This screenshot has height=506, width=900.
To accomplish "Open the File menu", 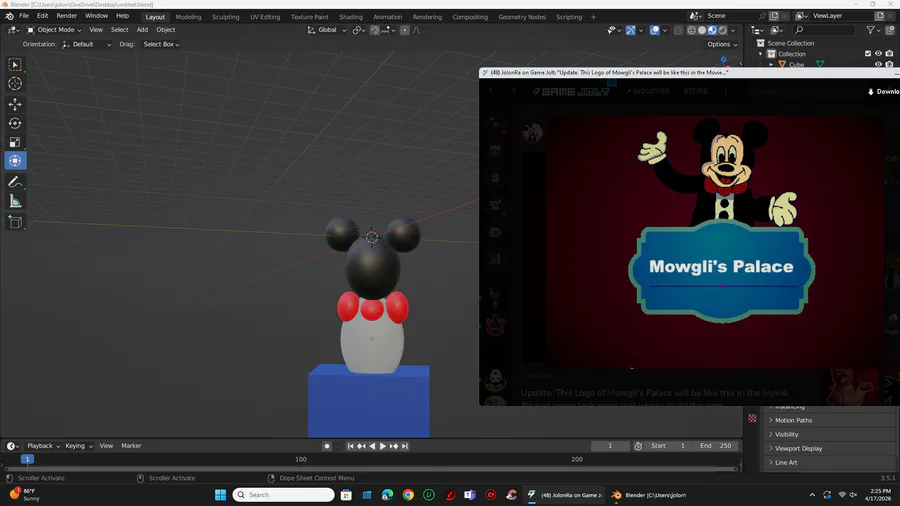I will pyautogui.click(x=24, y=16).
